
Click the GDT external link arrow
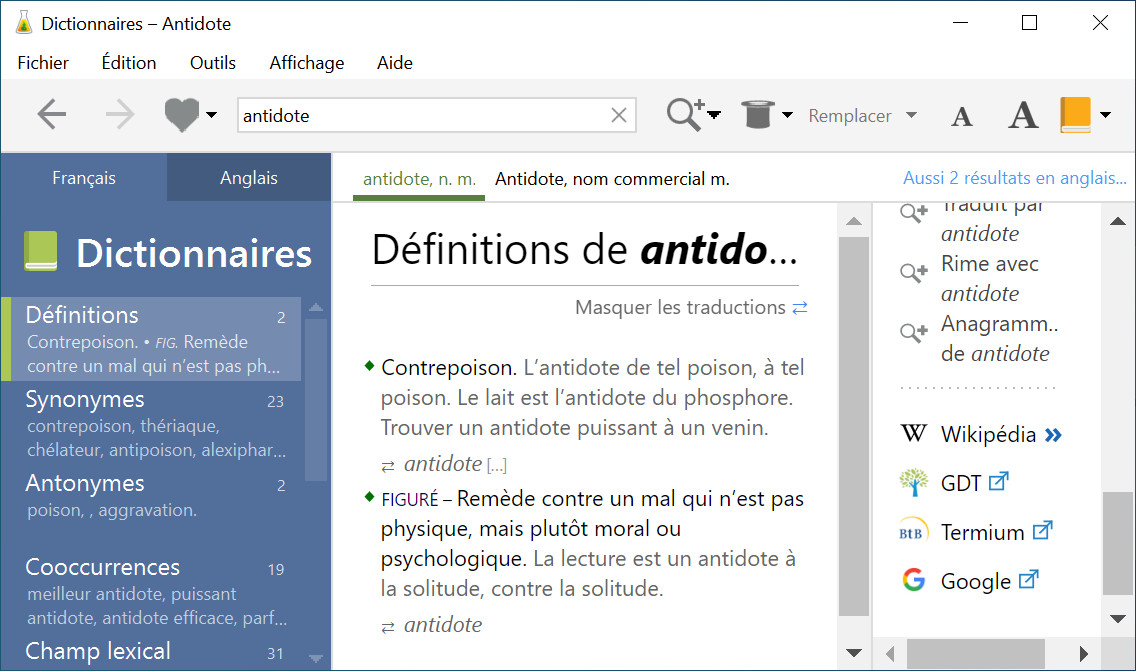(999, 481)
